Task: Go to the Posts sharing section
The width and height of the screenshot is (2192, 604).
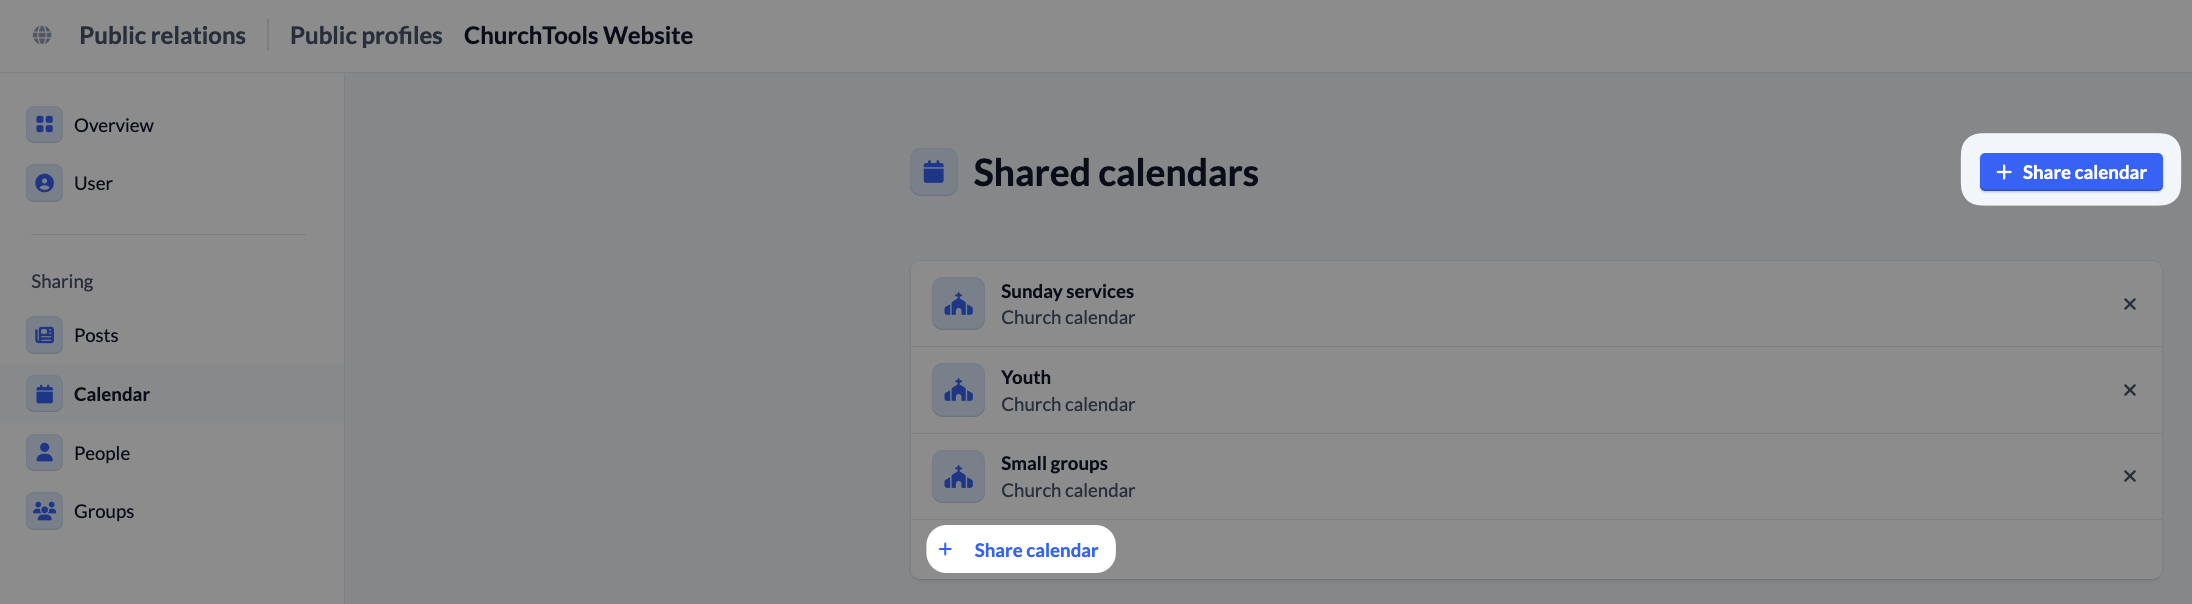Action: [x=96, y=335]
